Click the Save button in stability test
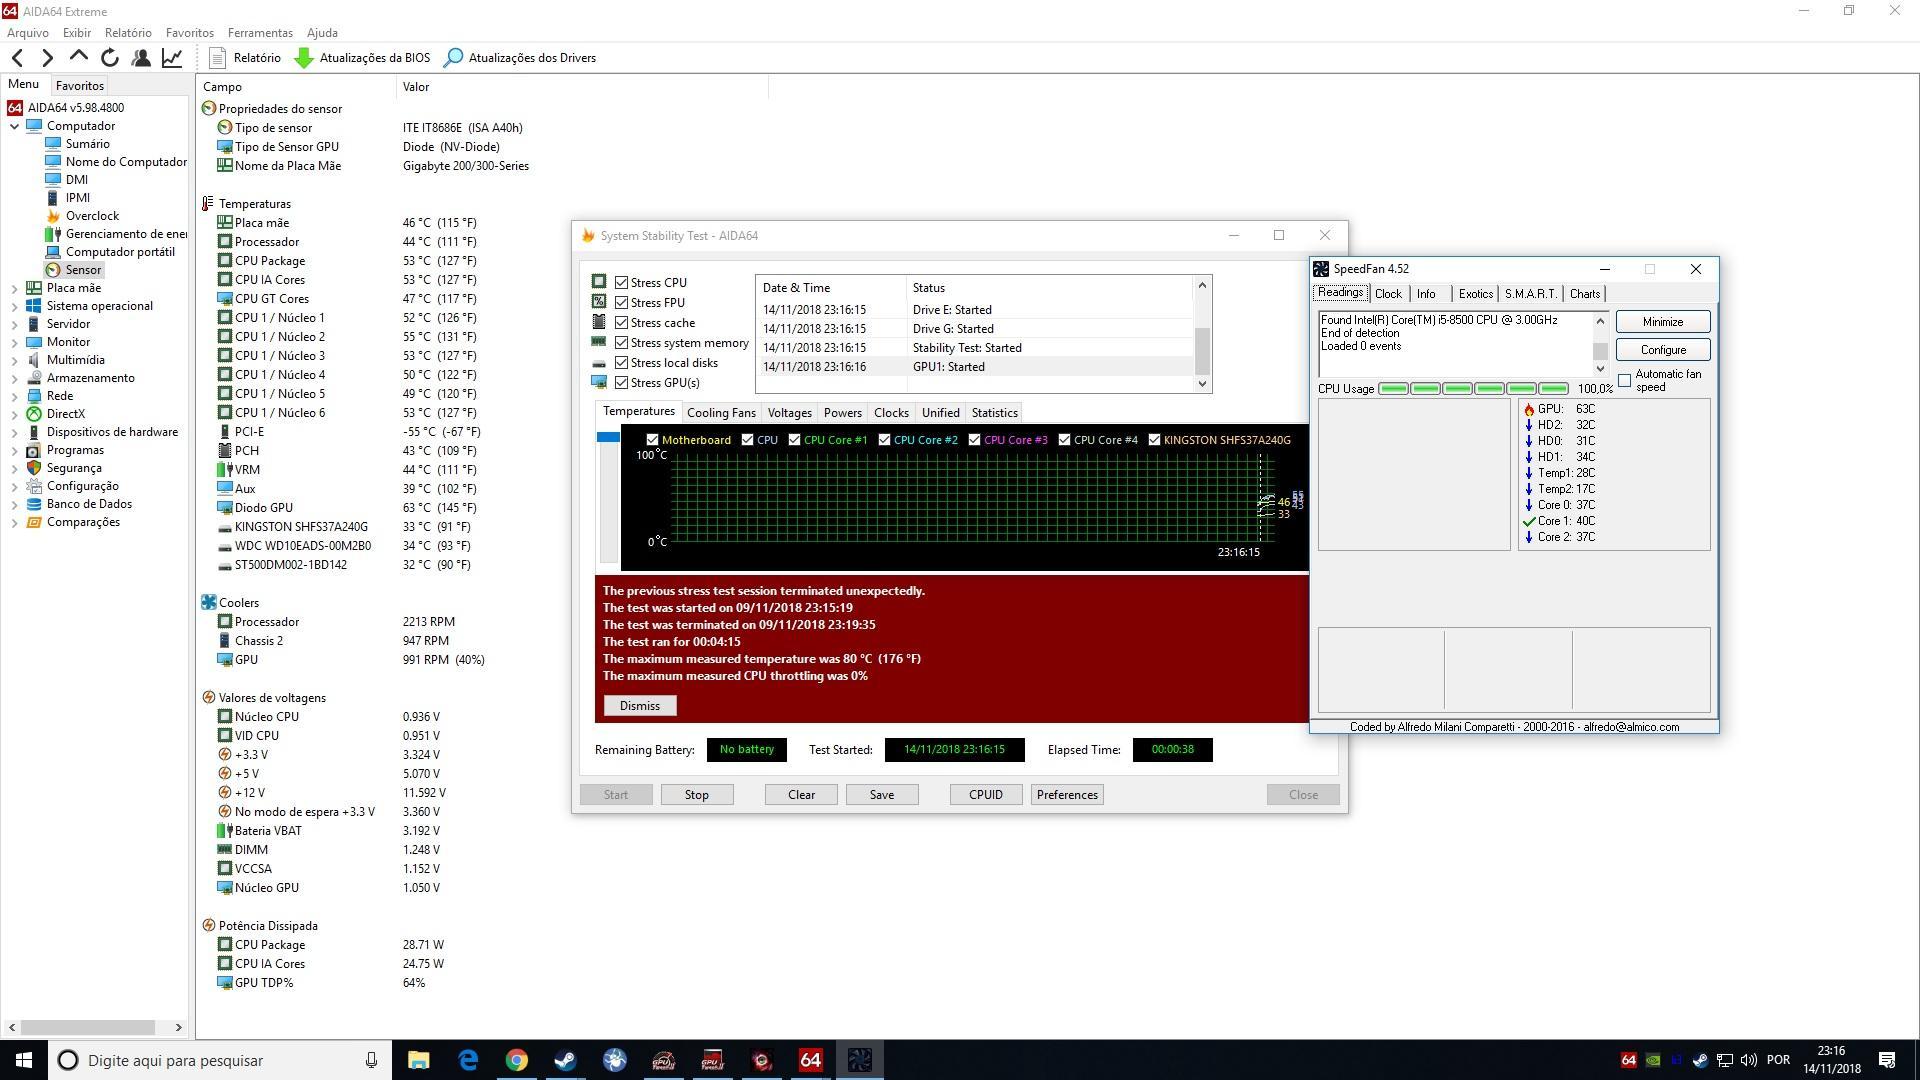Viewport: 1920px width, 1080px height. pos(882,795)
